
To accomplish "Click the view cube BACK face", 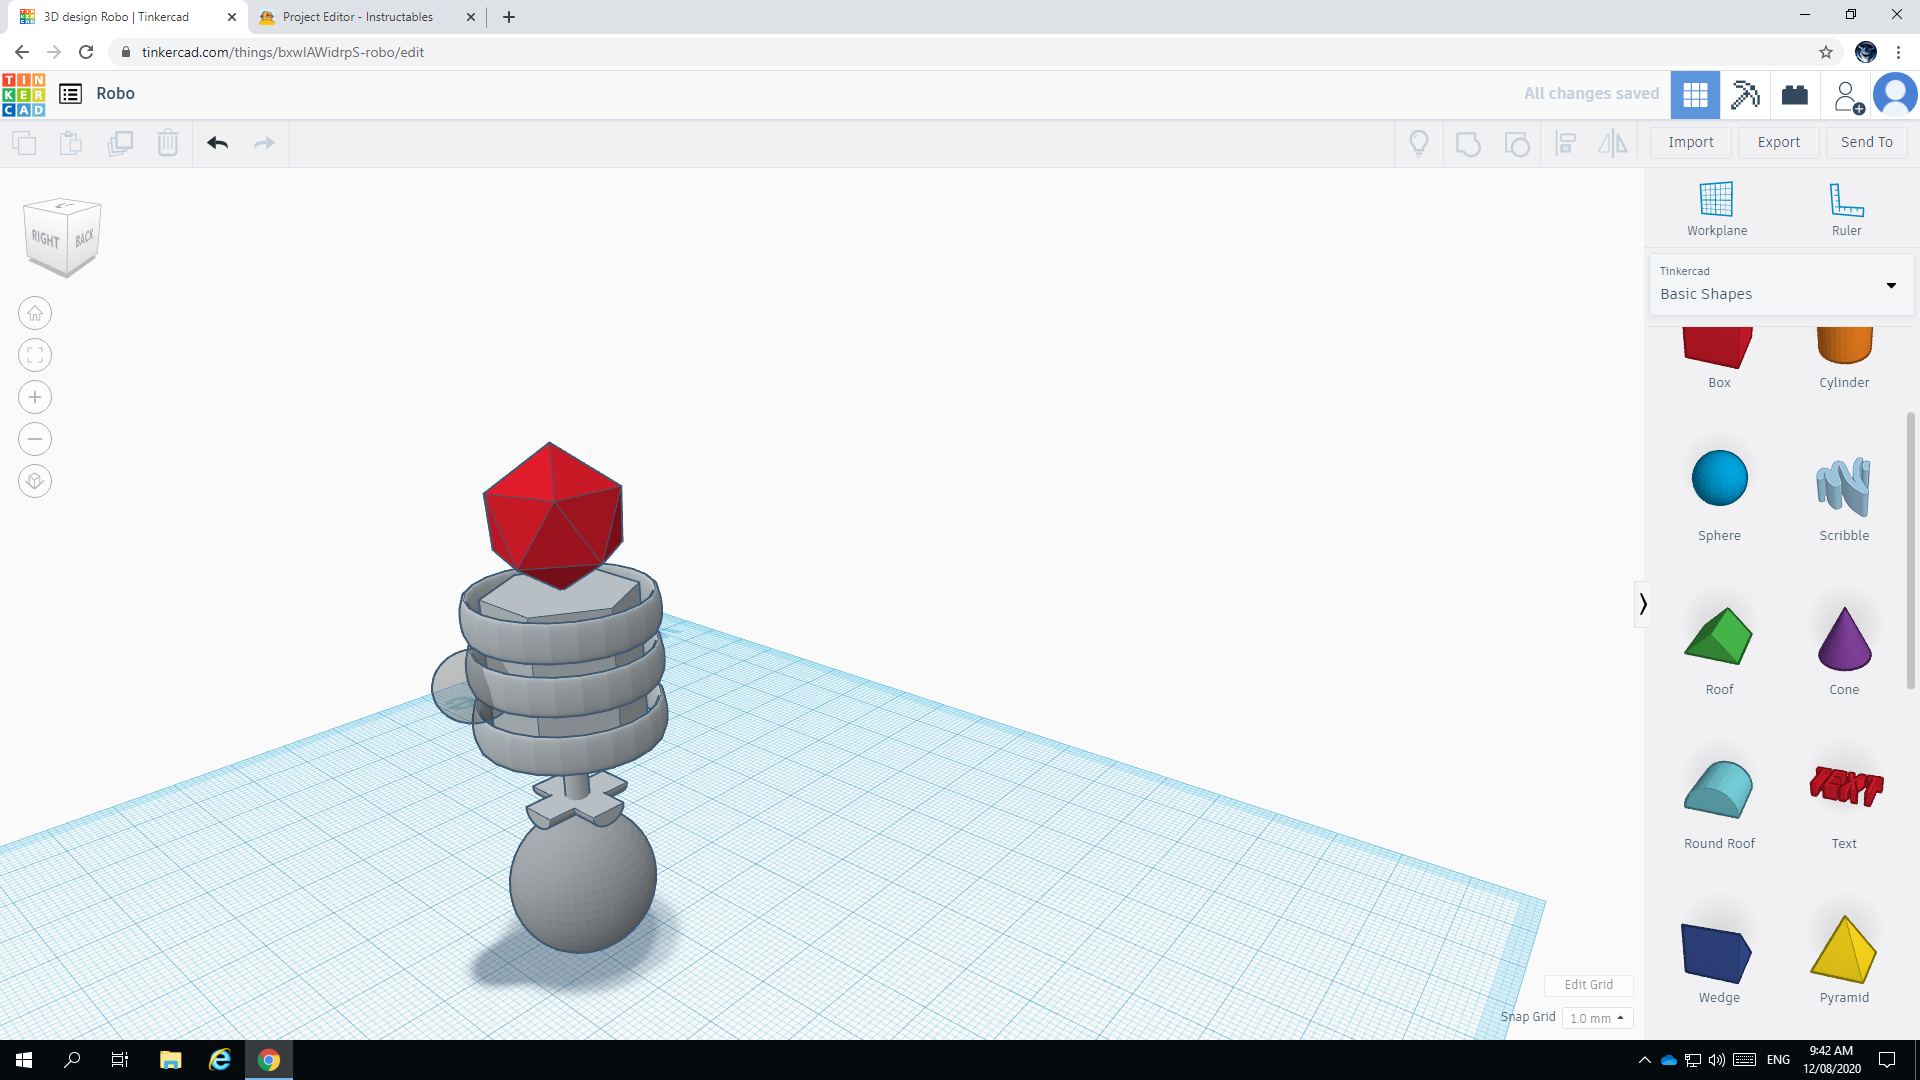I will (x=84, y=237).
